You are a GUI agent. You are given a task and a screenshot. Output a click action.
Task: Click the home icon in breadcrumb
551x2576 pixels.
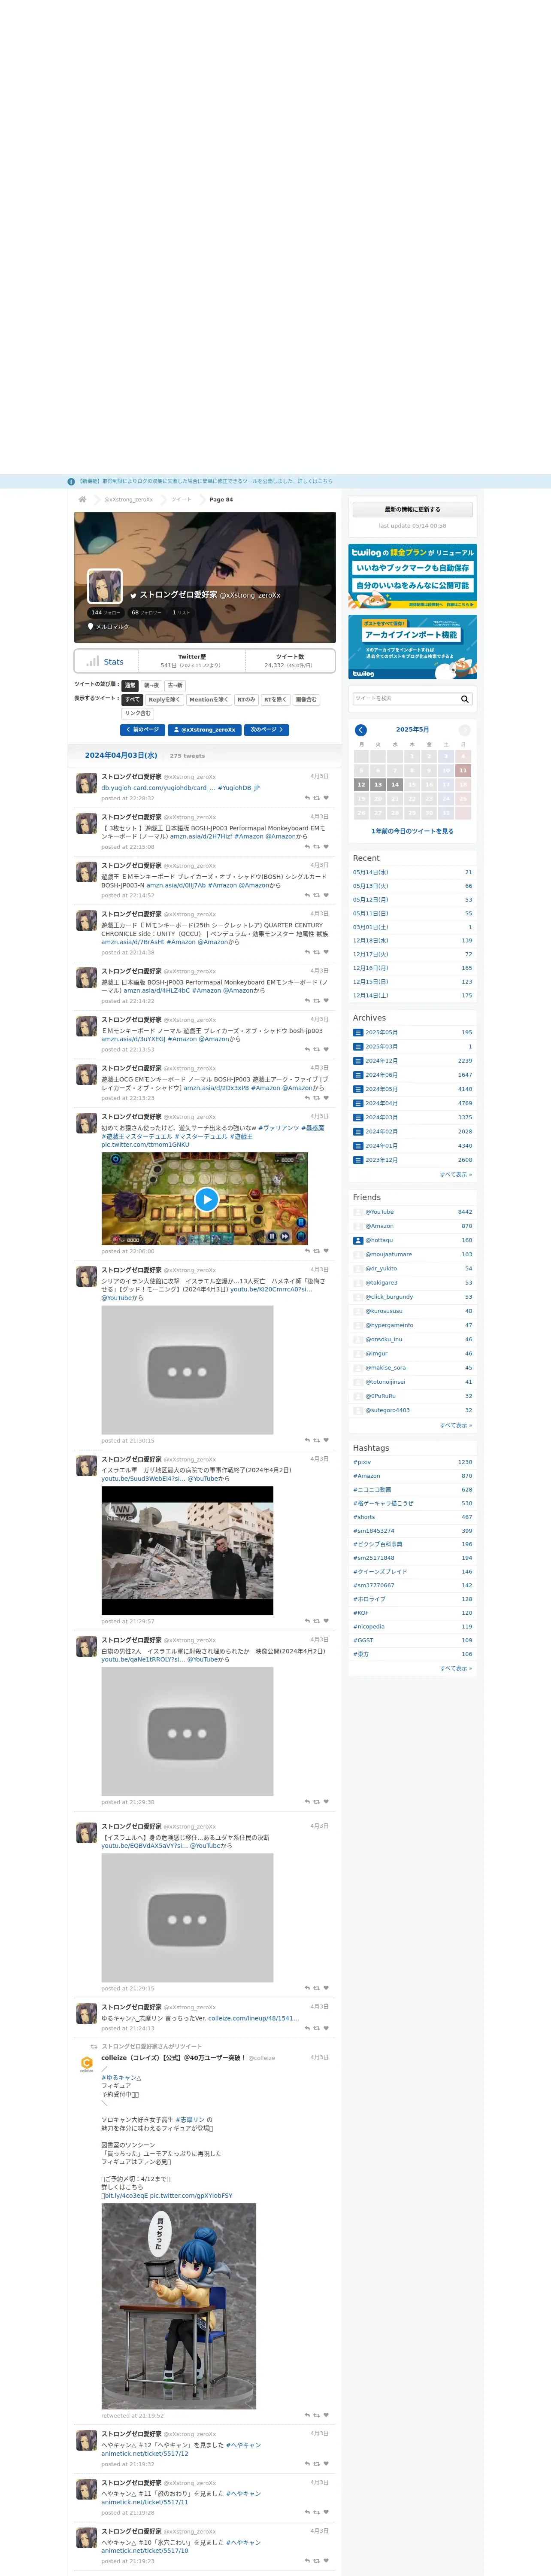coord(82,499)
